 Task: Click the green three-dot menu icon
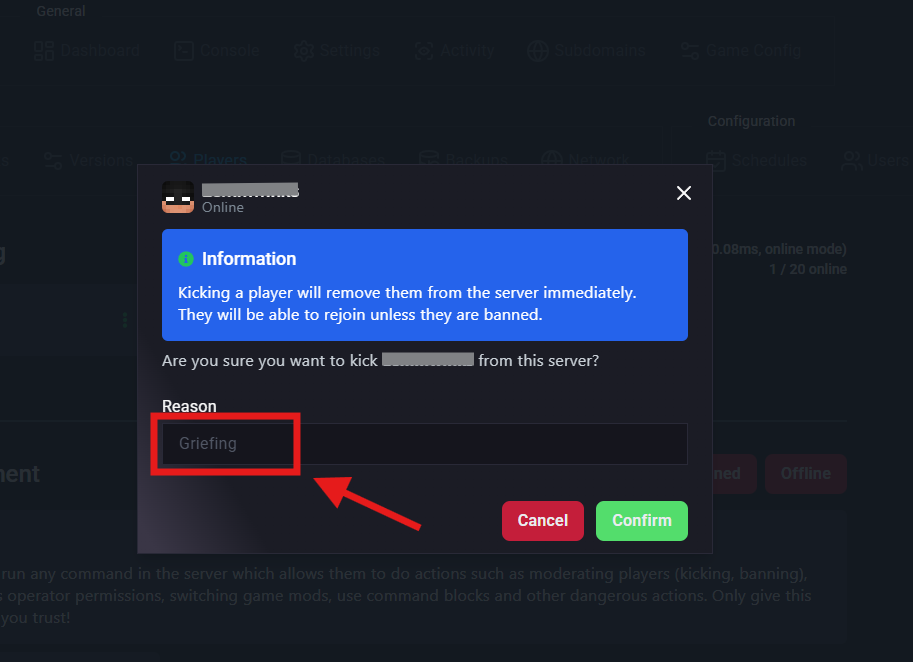(125, 320)
